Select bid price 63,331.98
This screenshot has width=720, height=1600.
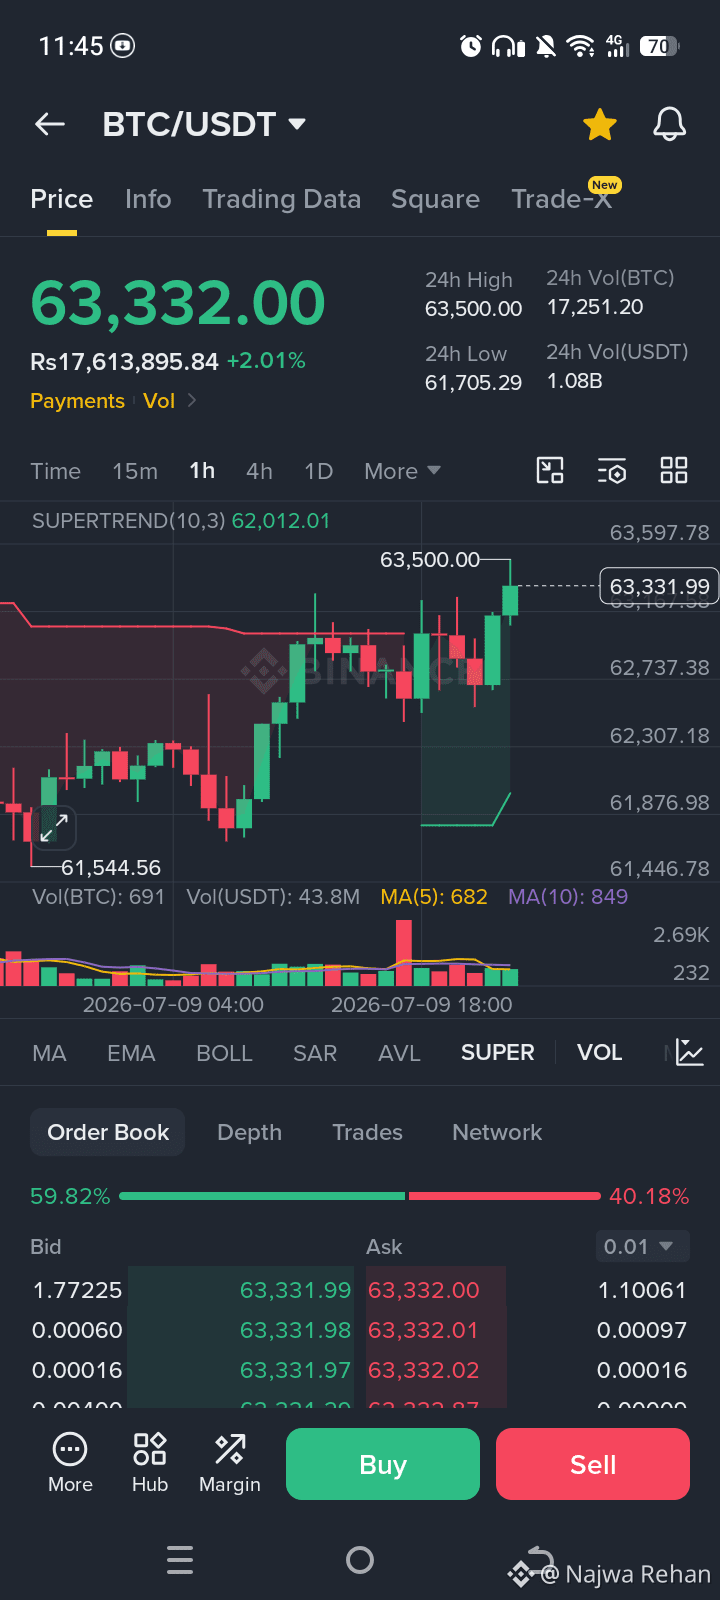(295, 1330)
